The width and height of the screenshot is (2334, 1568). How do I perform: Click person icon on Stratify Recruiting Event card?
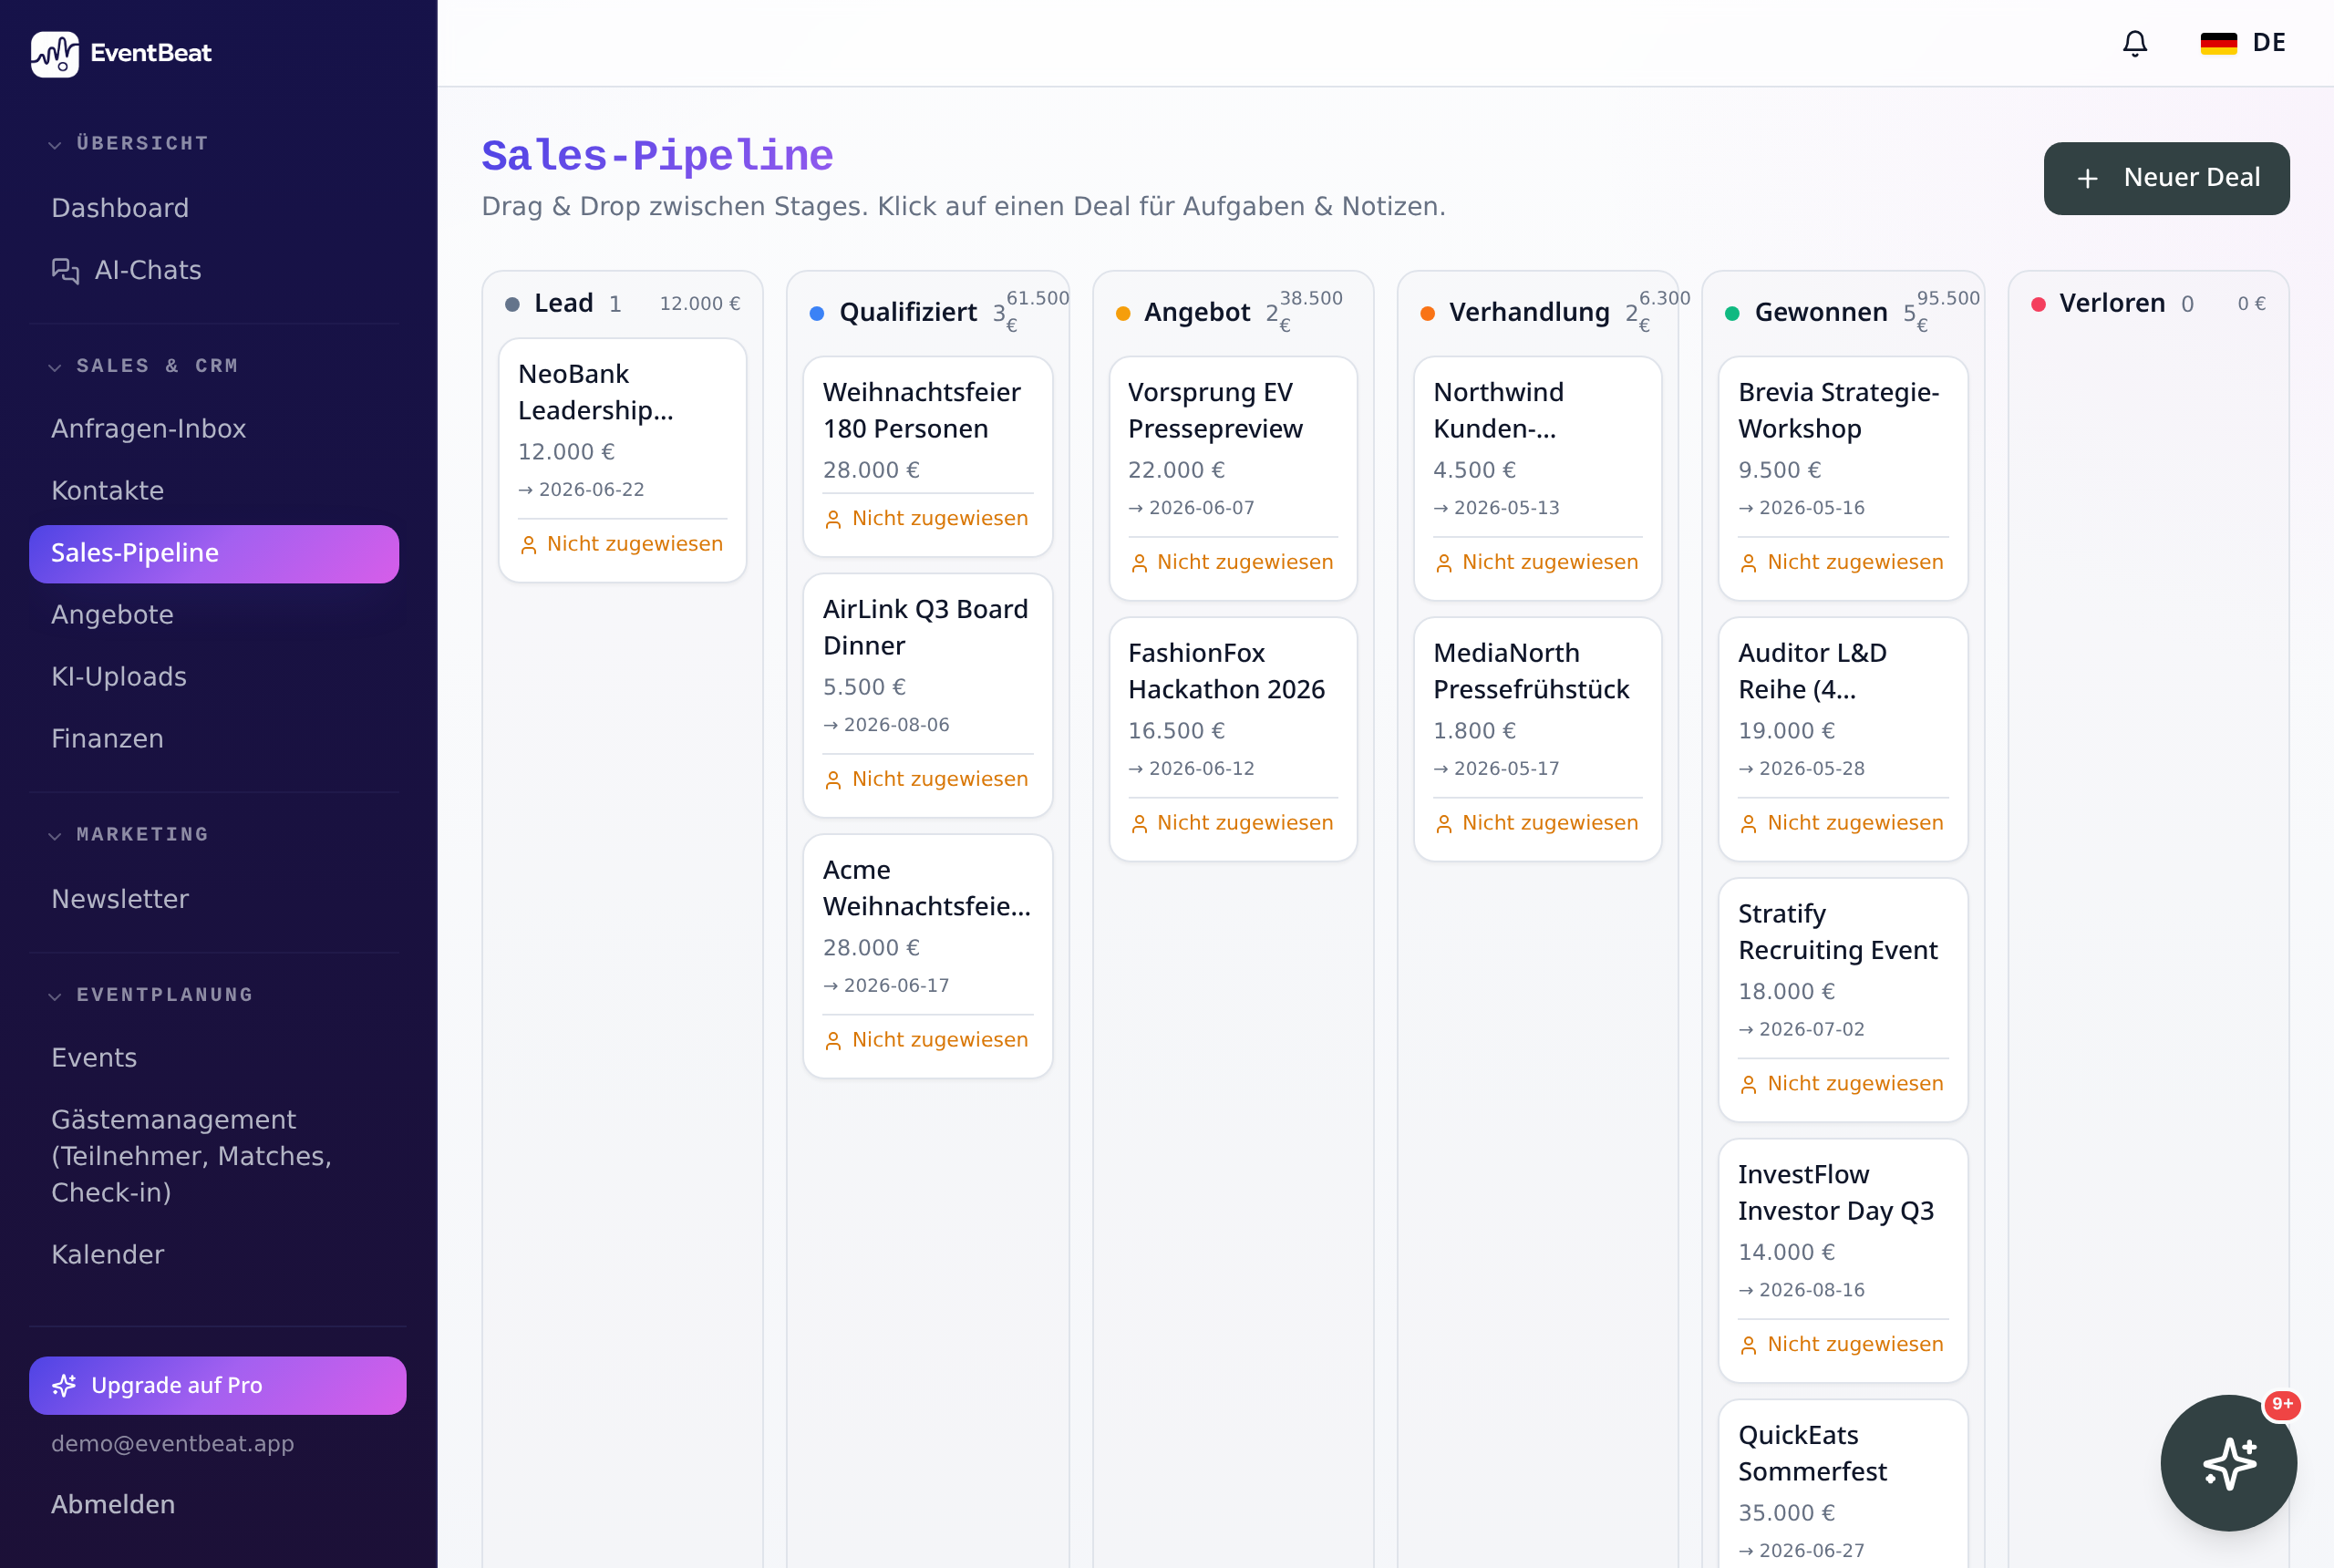point(1749,1085)
